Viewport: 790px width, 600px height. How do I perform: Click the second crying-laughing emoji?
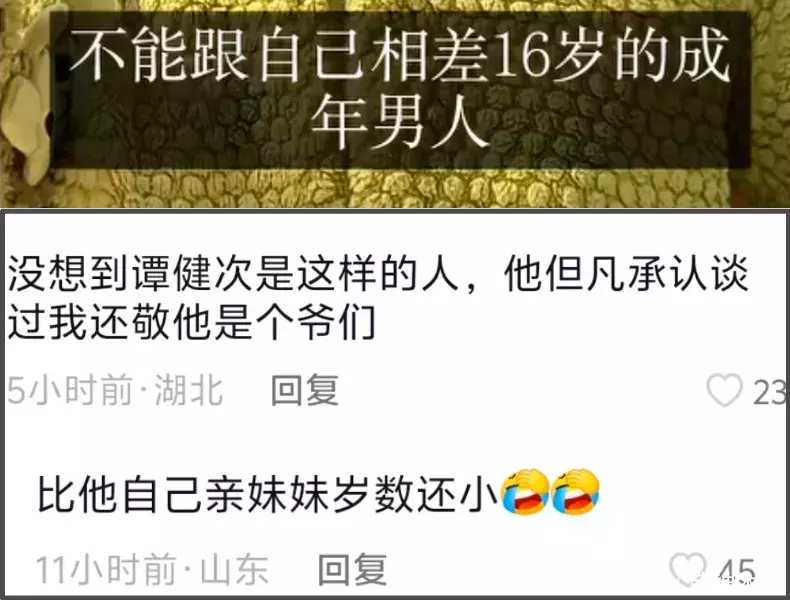coord(575,492)
